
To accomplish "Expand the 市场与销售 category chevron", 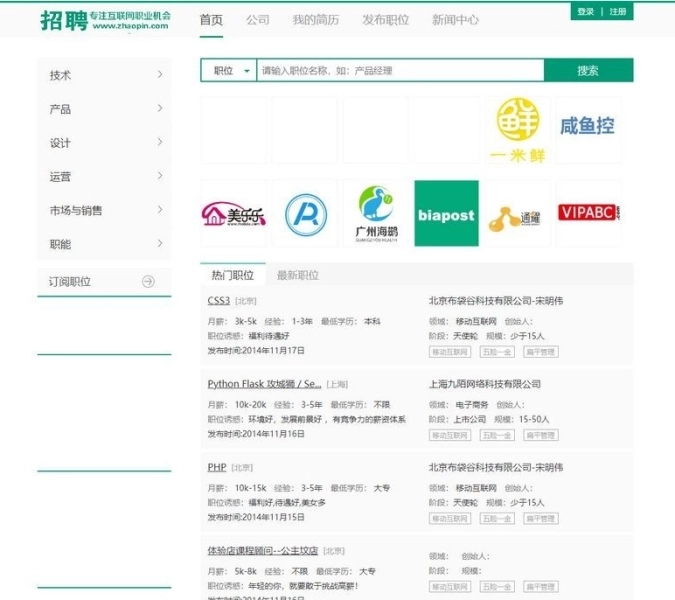I will click(x=160, y=210).
